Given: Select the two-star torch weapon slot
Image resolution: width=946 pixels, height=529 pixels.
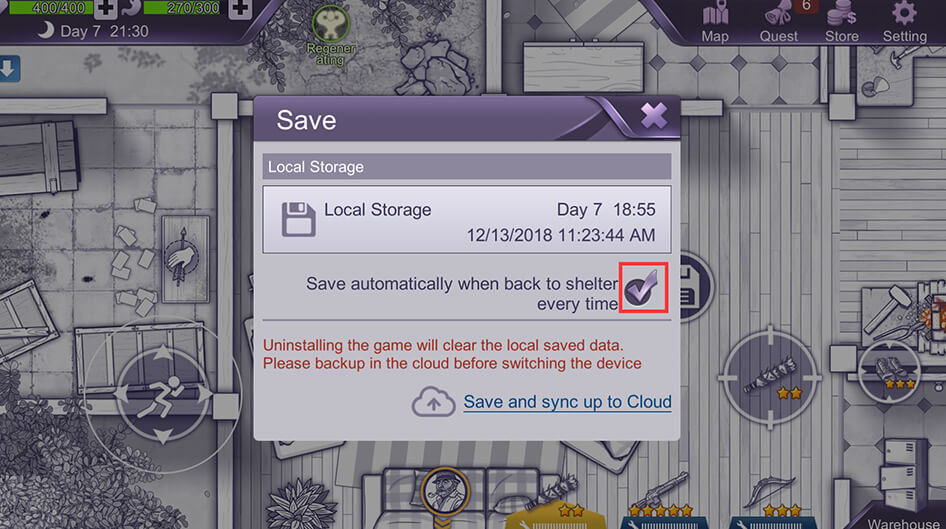Looking at the screenshot, I should [770, 378].
